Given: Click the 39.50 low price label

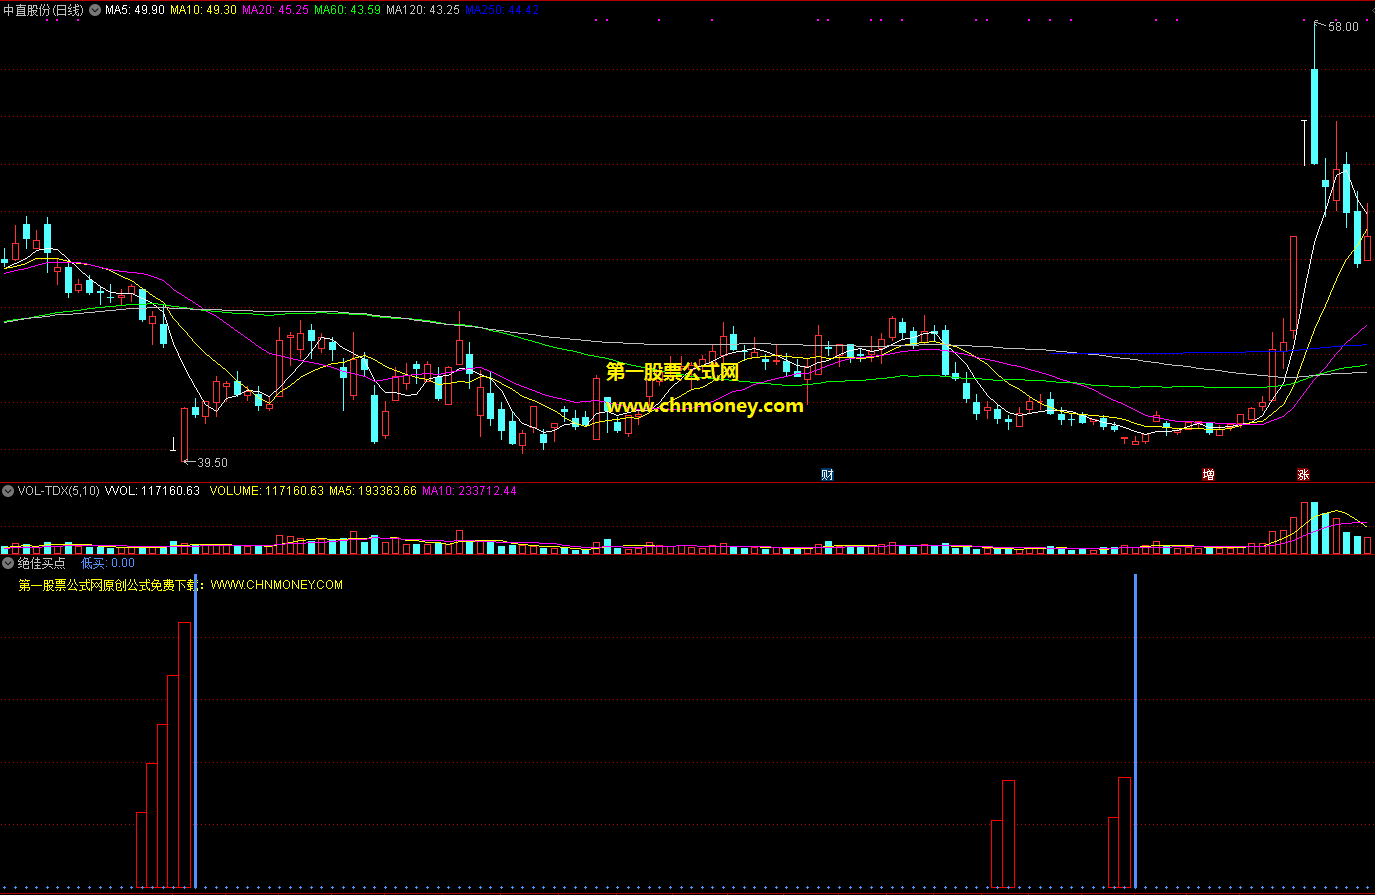Looking at the screenshot, I should tap(212, 463).
